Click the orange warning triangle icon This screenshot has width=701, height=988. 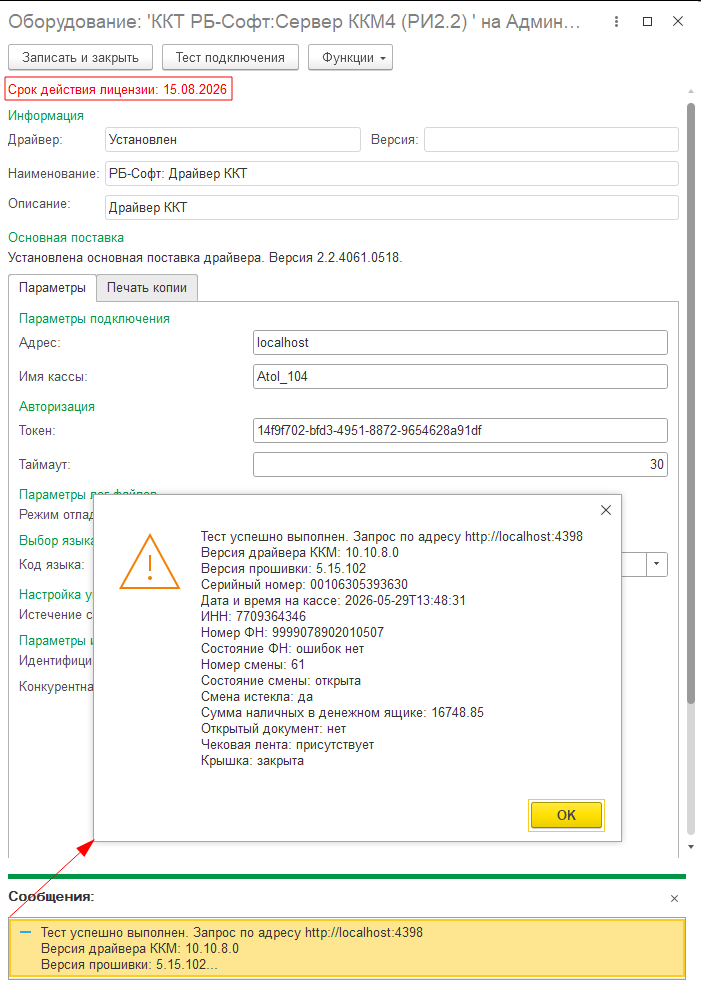150,562
